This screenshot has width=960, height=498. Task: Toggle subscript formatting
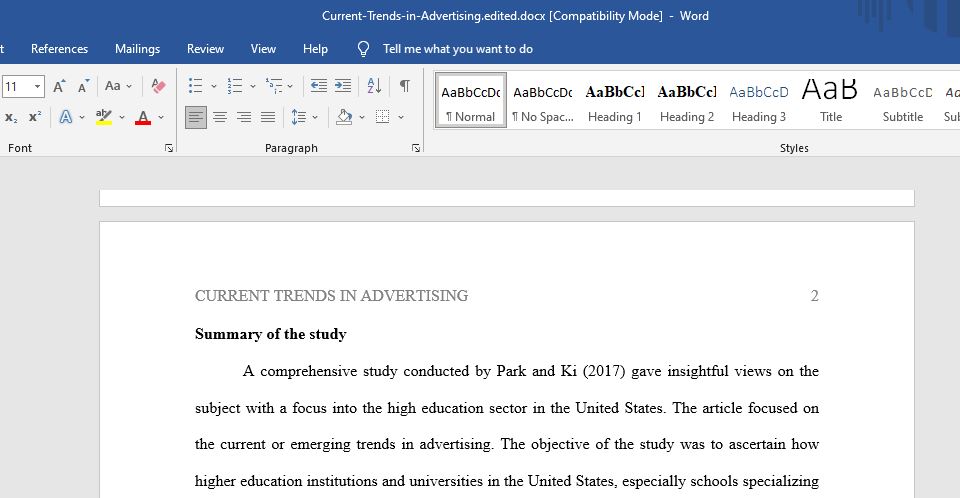(x=11, y=117)
